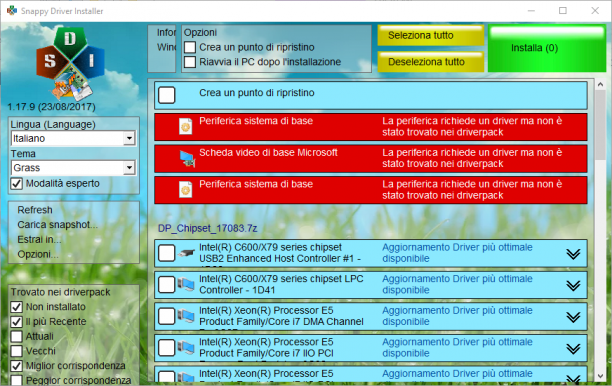Image resolution: width=612 pixels, height=386 pixels.
Task: Click the USB2 Enhanced Host Controller device icon
Action: click(186, 253)
